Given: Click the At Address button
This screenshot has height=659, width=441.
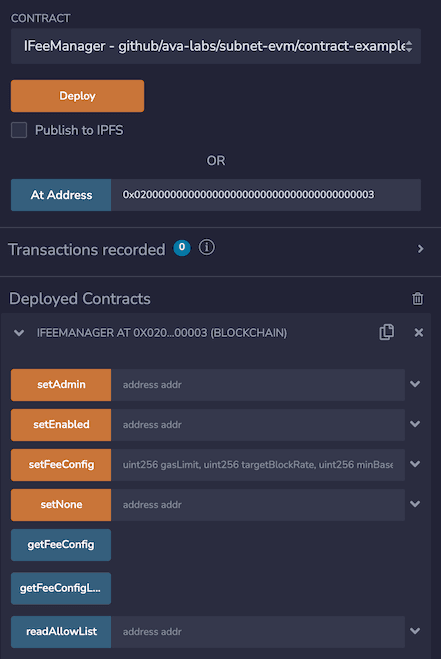Looking at the screenshot, I should 61,195.
